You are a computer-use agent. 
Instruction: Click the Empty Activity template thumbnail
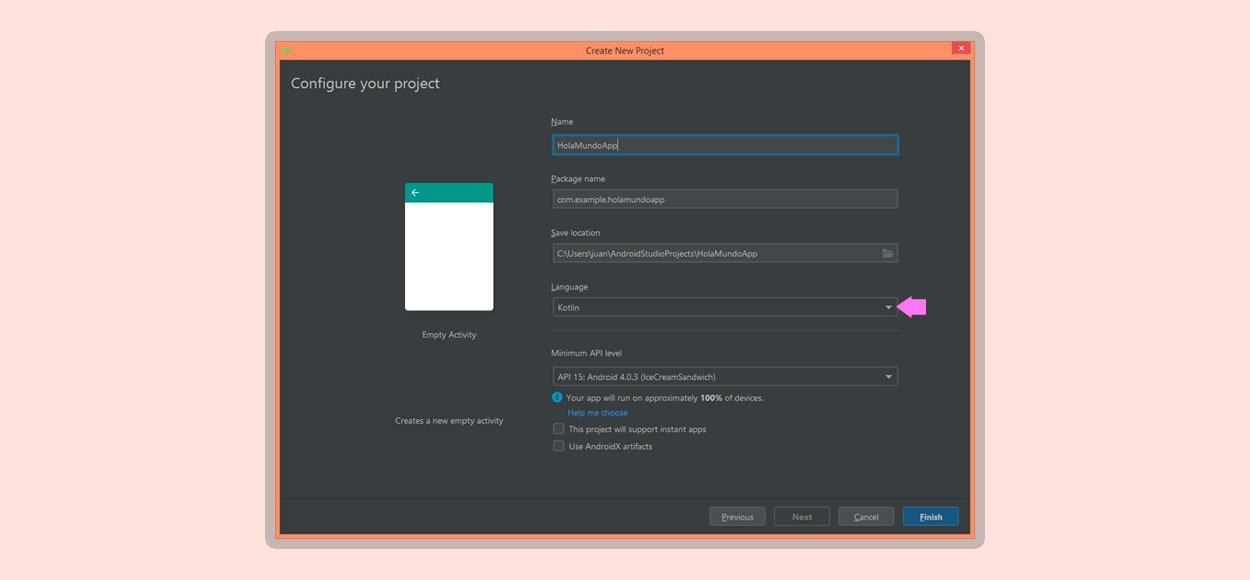449,247
